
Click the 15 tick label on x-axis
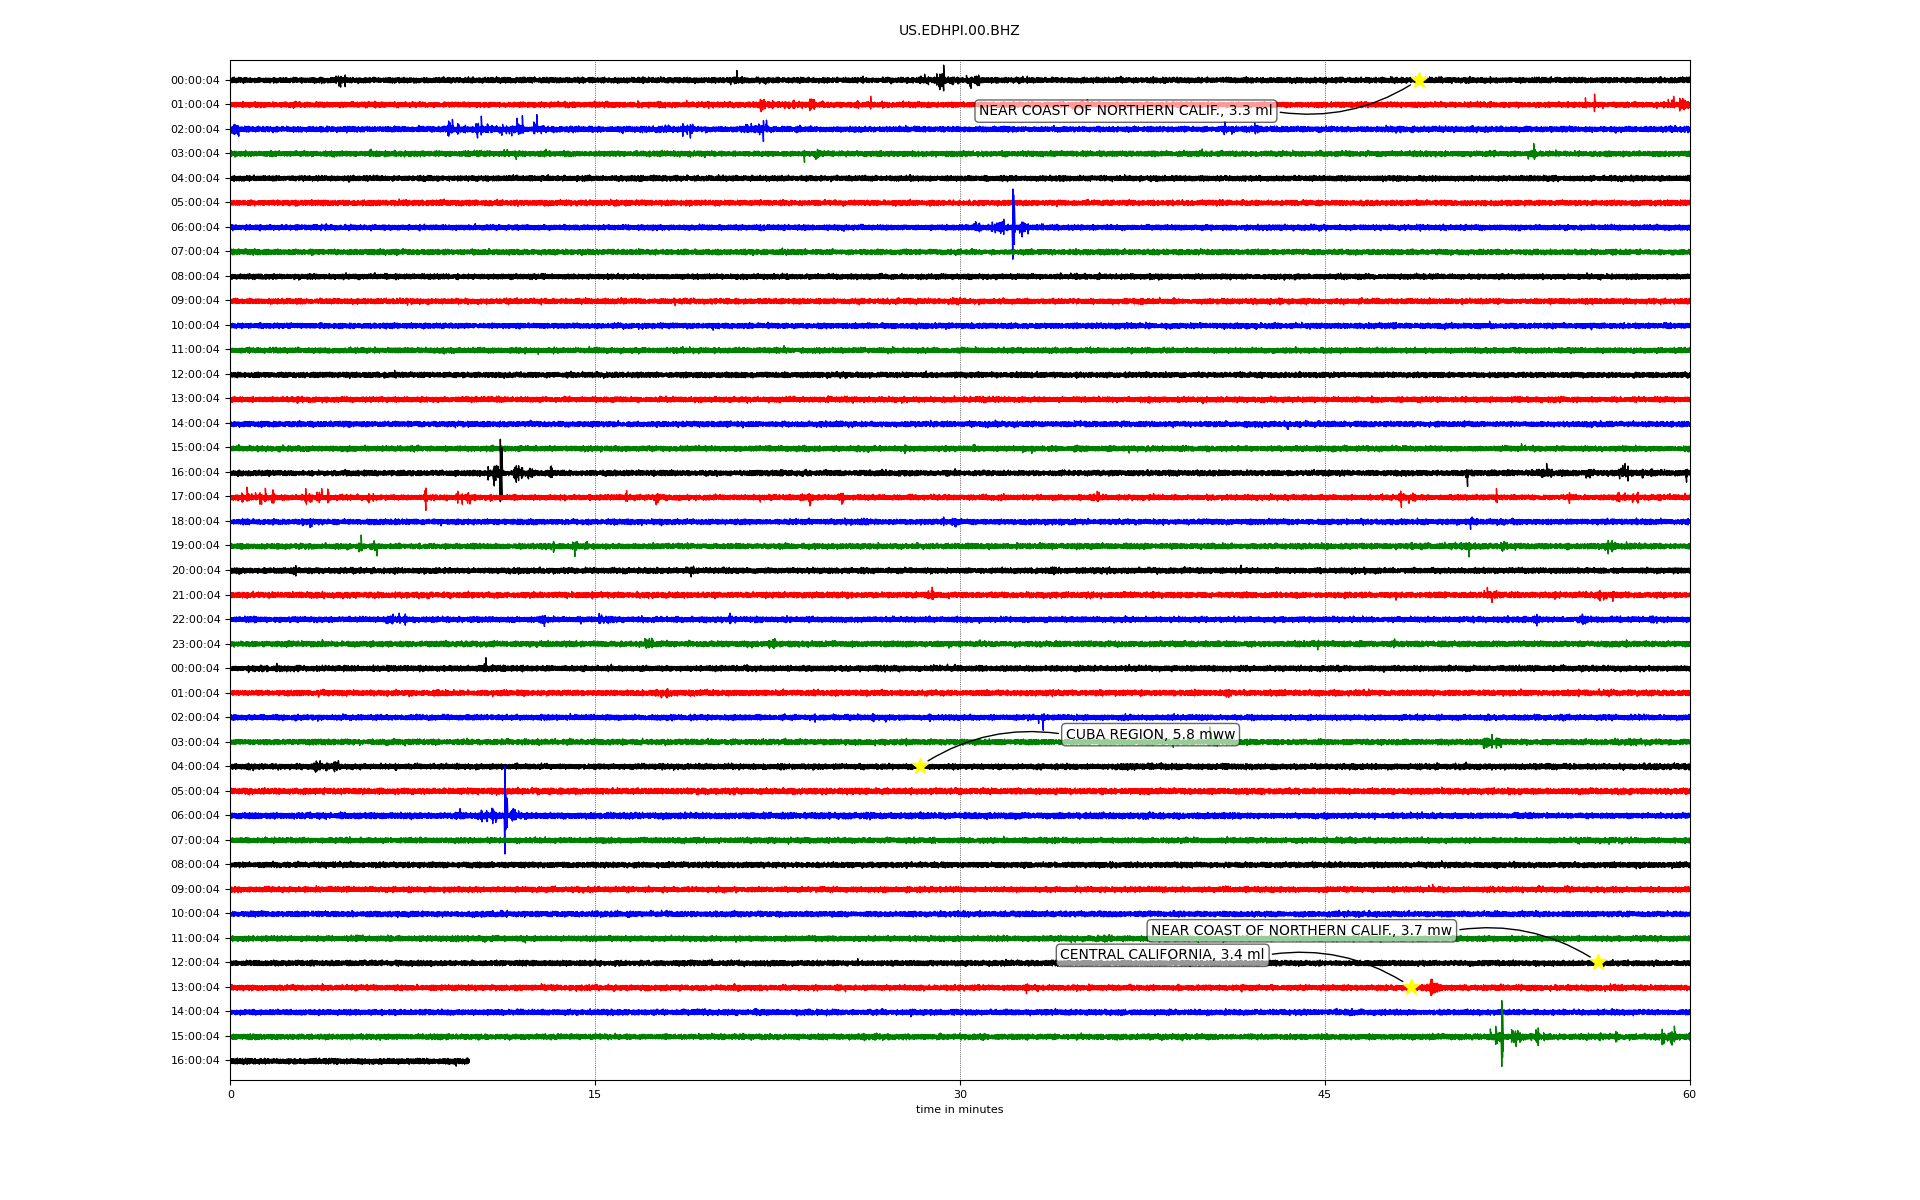click(x=595, y=1094)
